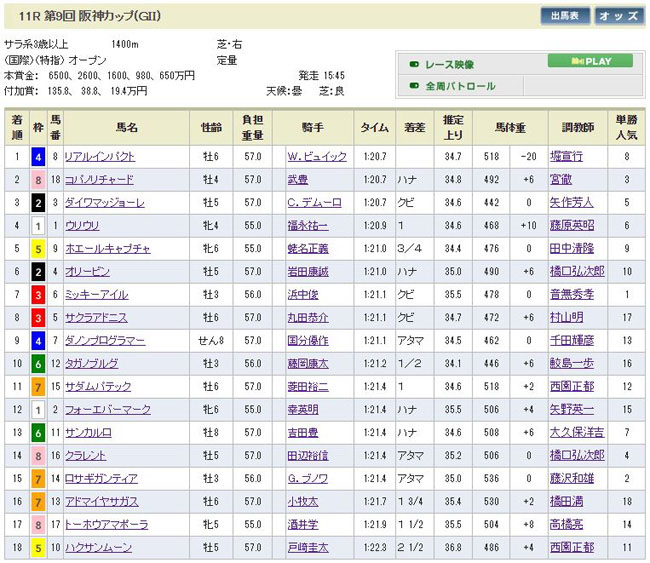Switch to the オッズ odds tab
650x563 pixels.
click(x=619, y=16)
